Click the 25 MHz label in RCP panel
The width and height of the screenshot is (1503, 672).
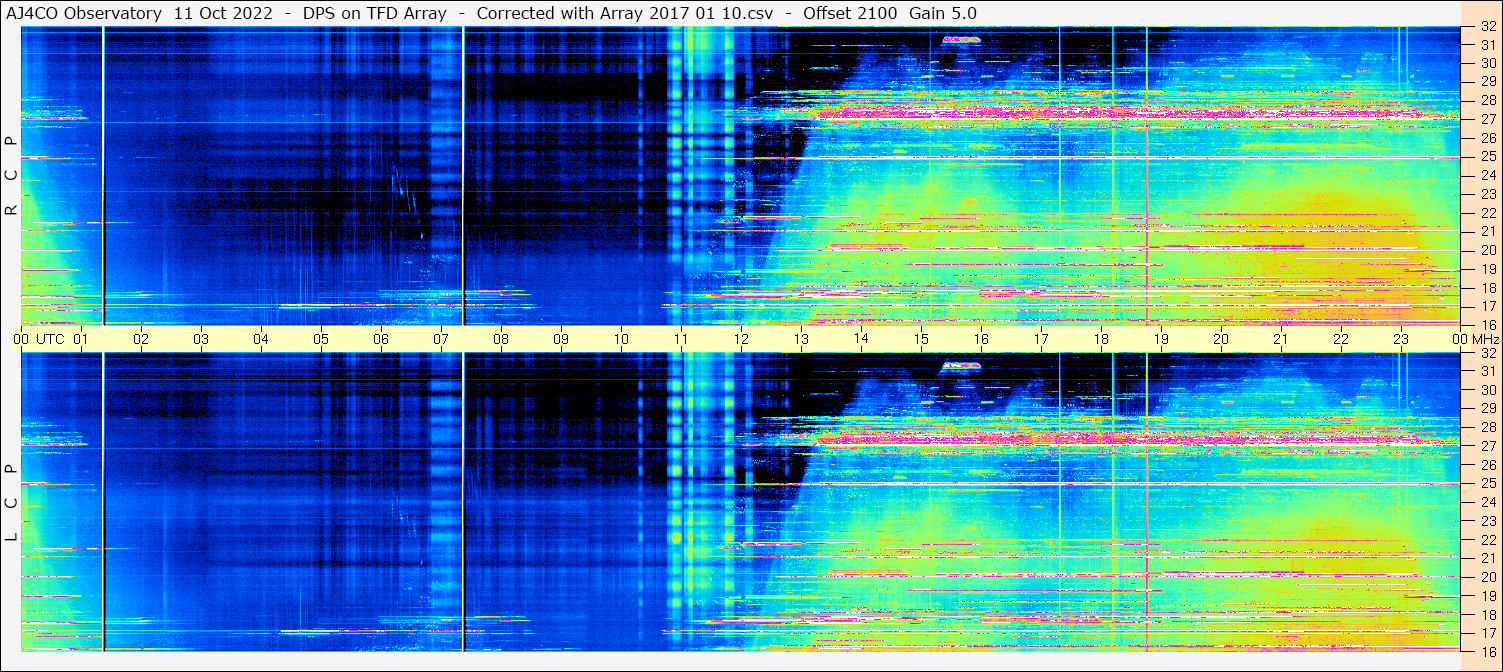click(1488, 157)
